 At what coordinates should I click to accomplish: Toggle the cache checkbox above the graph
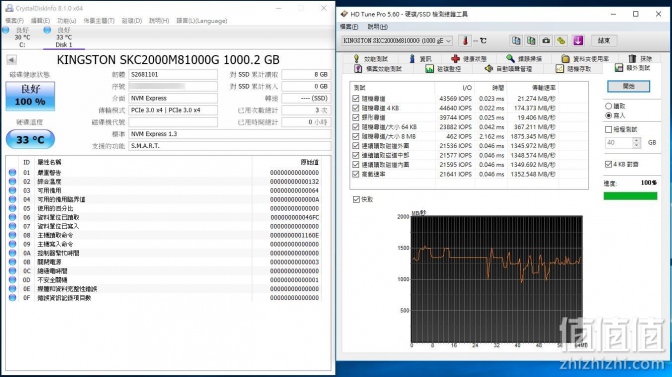coord(356,199)
